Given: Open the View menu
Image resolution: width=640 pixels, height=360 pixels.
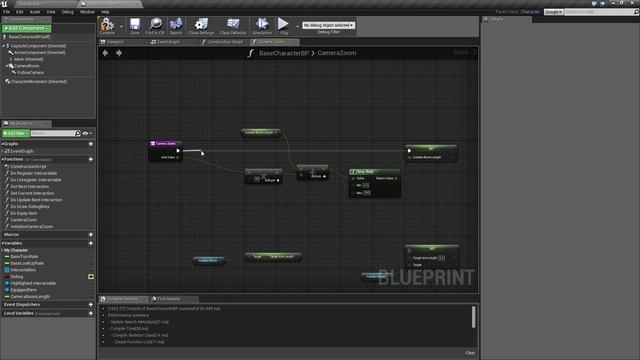Looking at the screenshot, I should [x=51, y=12].
